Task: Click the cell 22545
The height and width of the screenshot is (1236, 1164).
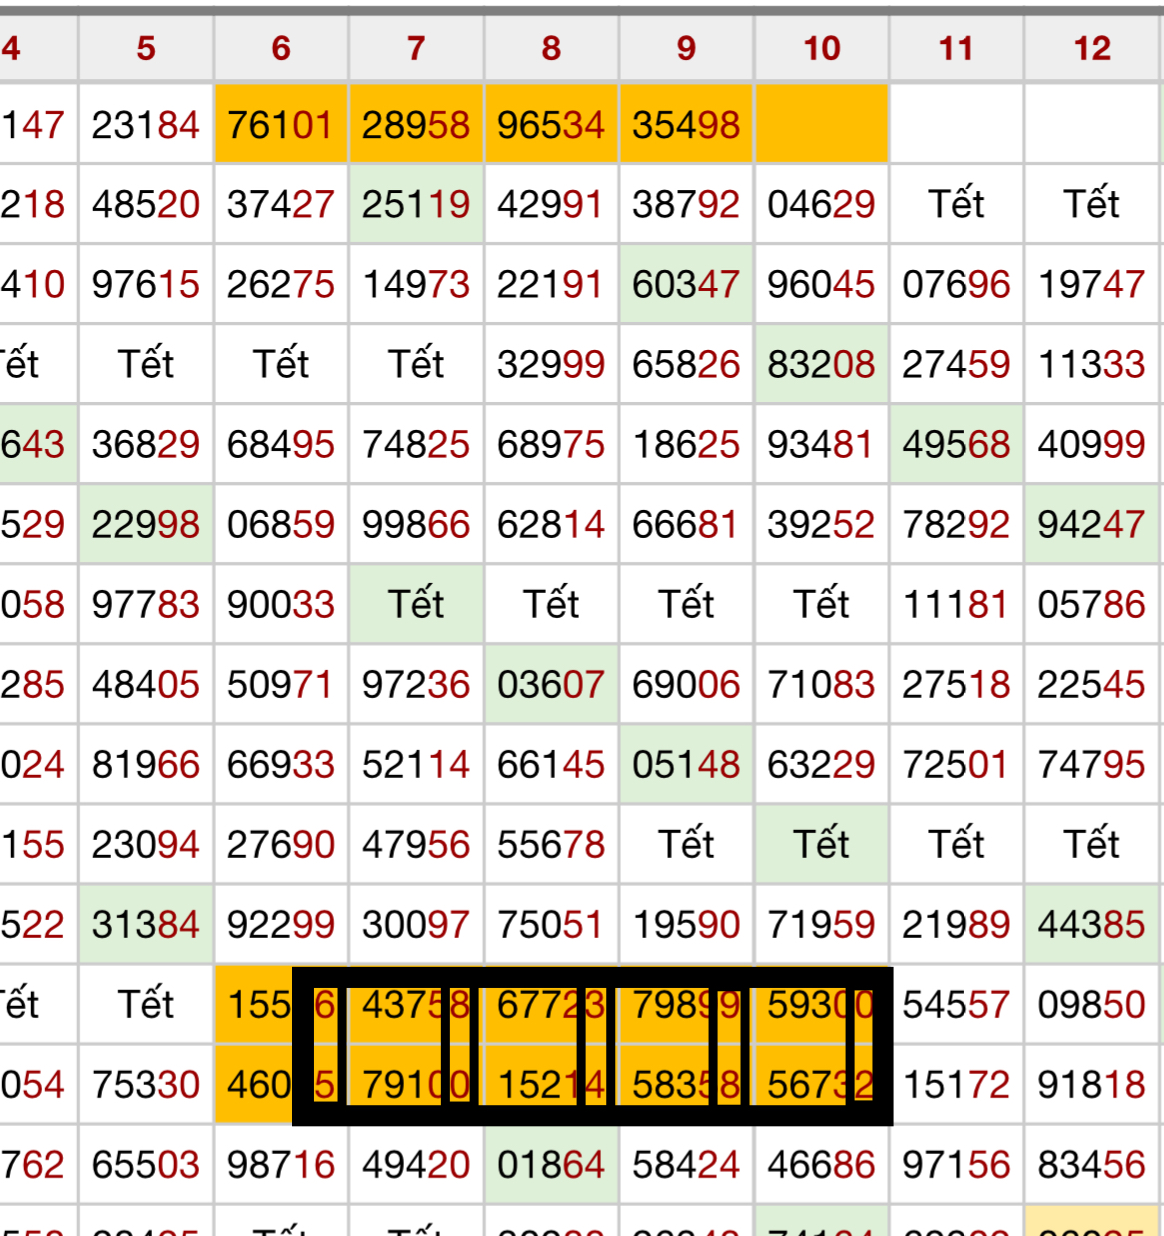Action: pos(1092,684)
